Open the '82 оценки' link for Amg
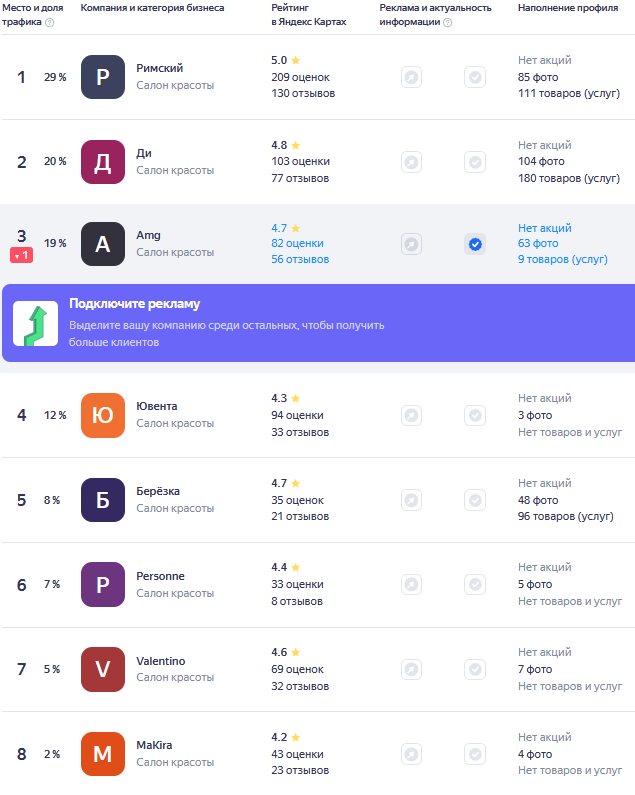This screenshot has height=795, width=635. [x=297, y=243]
